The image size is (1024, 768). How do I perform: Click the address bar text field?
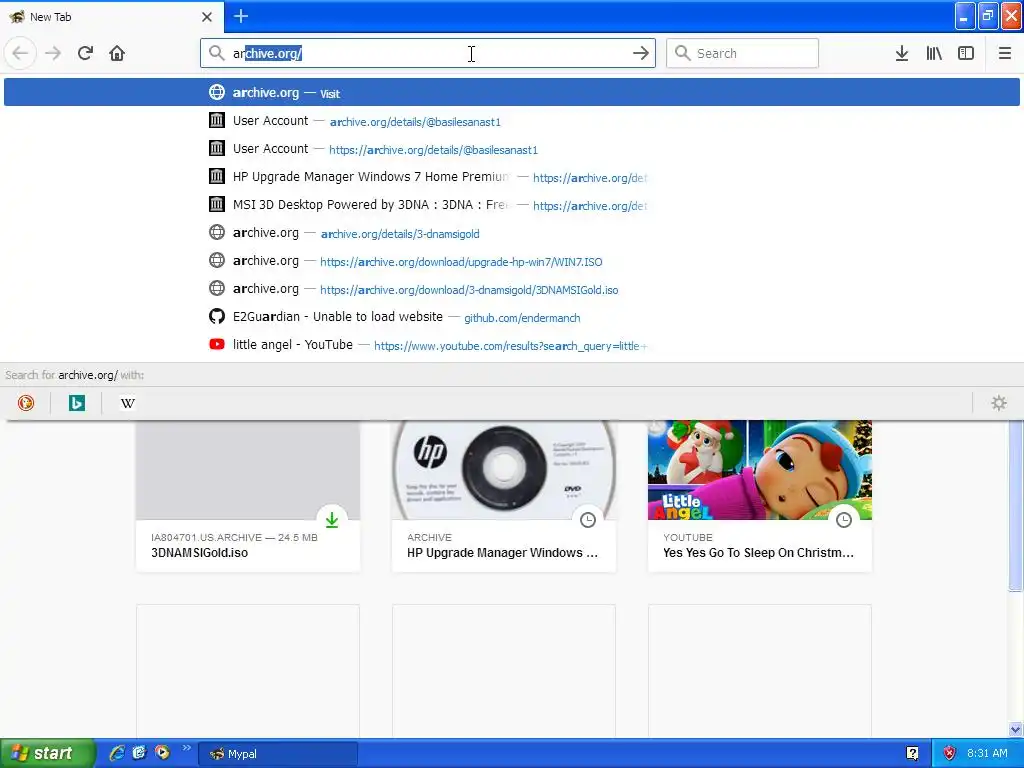[428, 53]
